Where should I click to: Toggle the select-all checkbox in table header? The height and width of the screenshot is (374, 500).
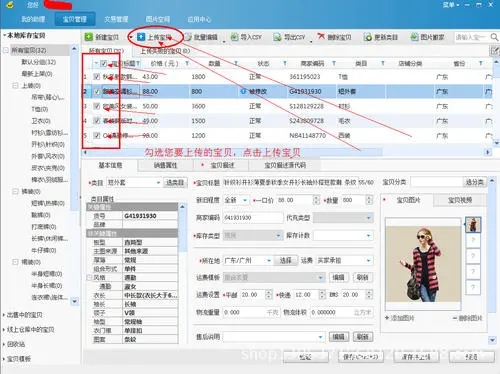coord(104,63)
